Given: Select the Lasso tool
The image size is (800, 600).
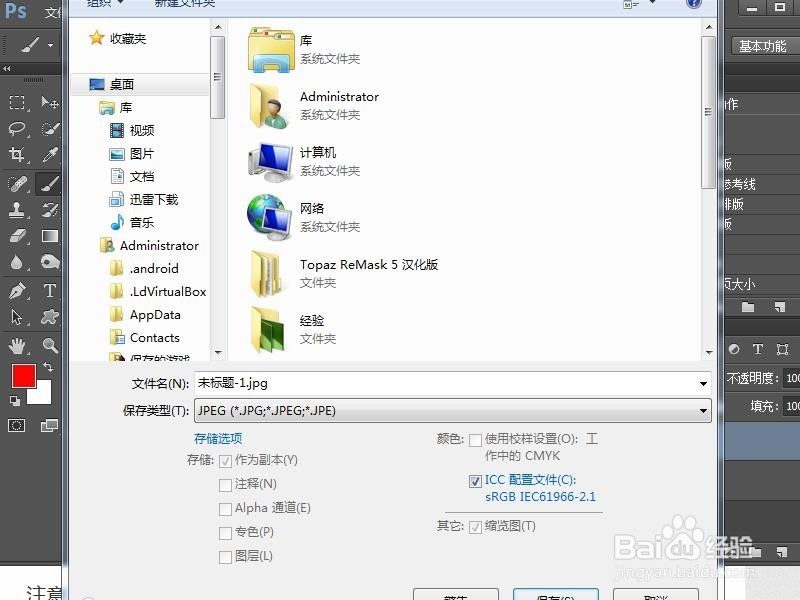Looking at the screenshot, I should click(x=15, y=129).
